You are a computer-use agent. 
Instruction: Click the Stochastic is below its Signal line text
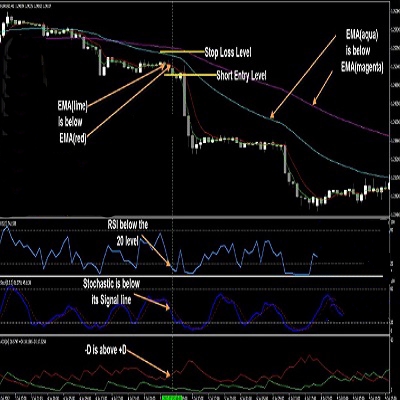click(x=112, y=292)
